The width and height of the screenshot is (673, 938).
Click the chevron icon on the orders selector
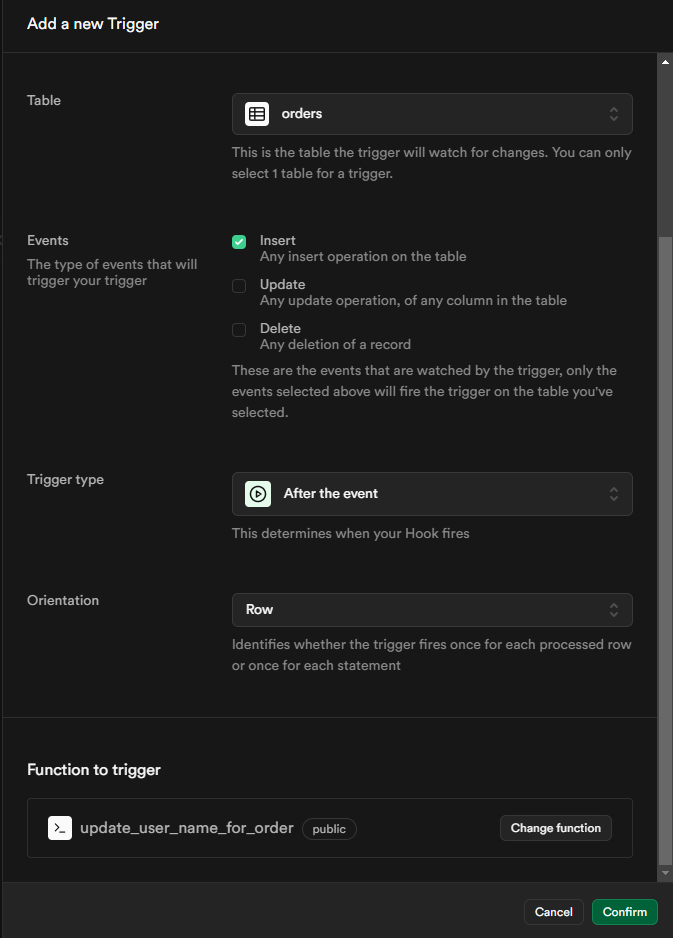point(614,113)
